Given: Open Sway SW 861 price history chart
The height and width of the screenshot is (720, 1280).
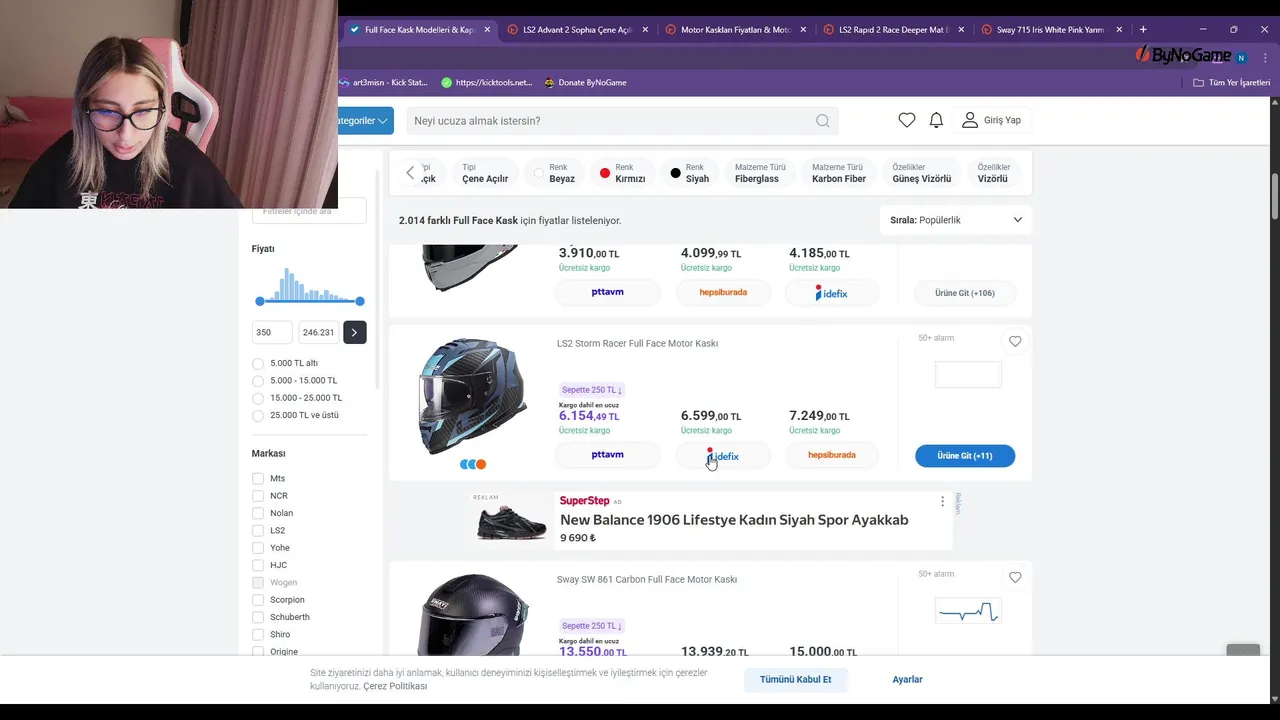Looking at the screenshot, I should point(968,611).
